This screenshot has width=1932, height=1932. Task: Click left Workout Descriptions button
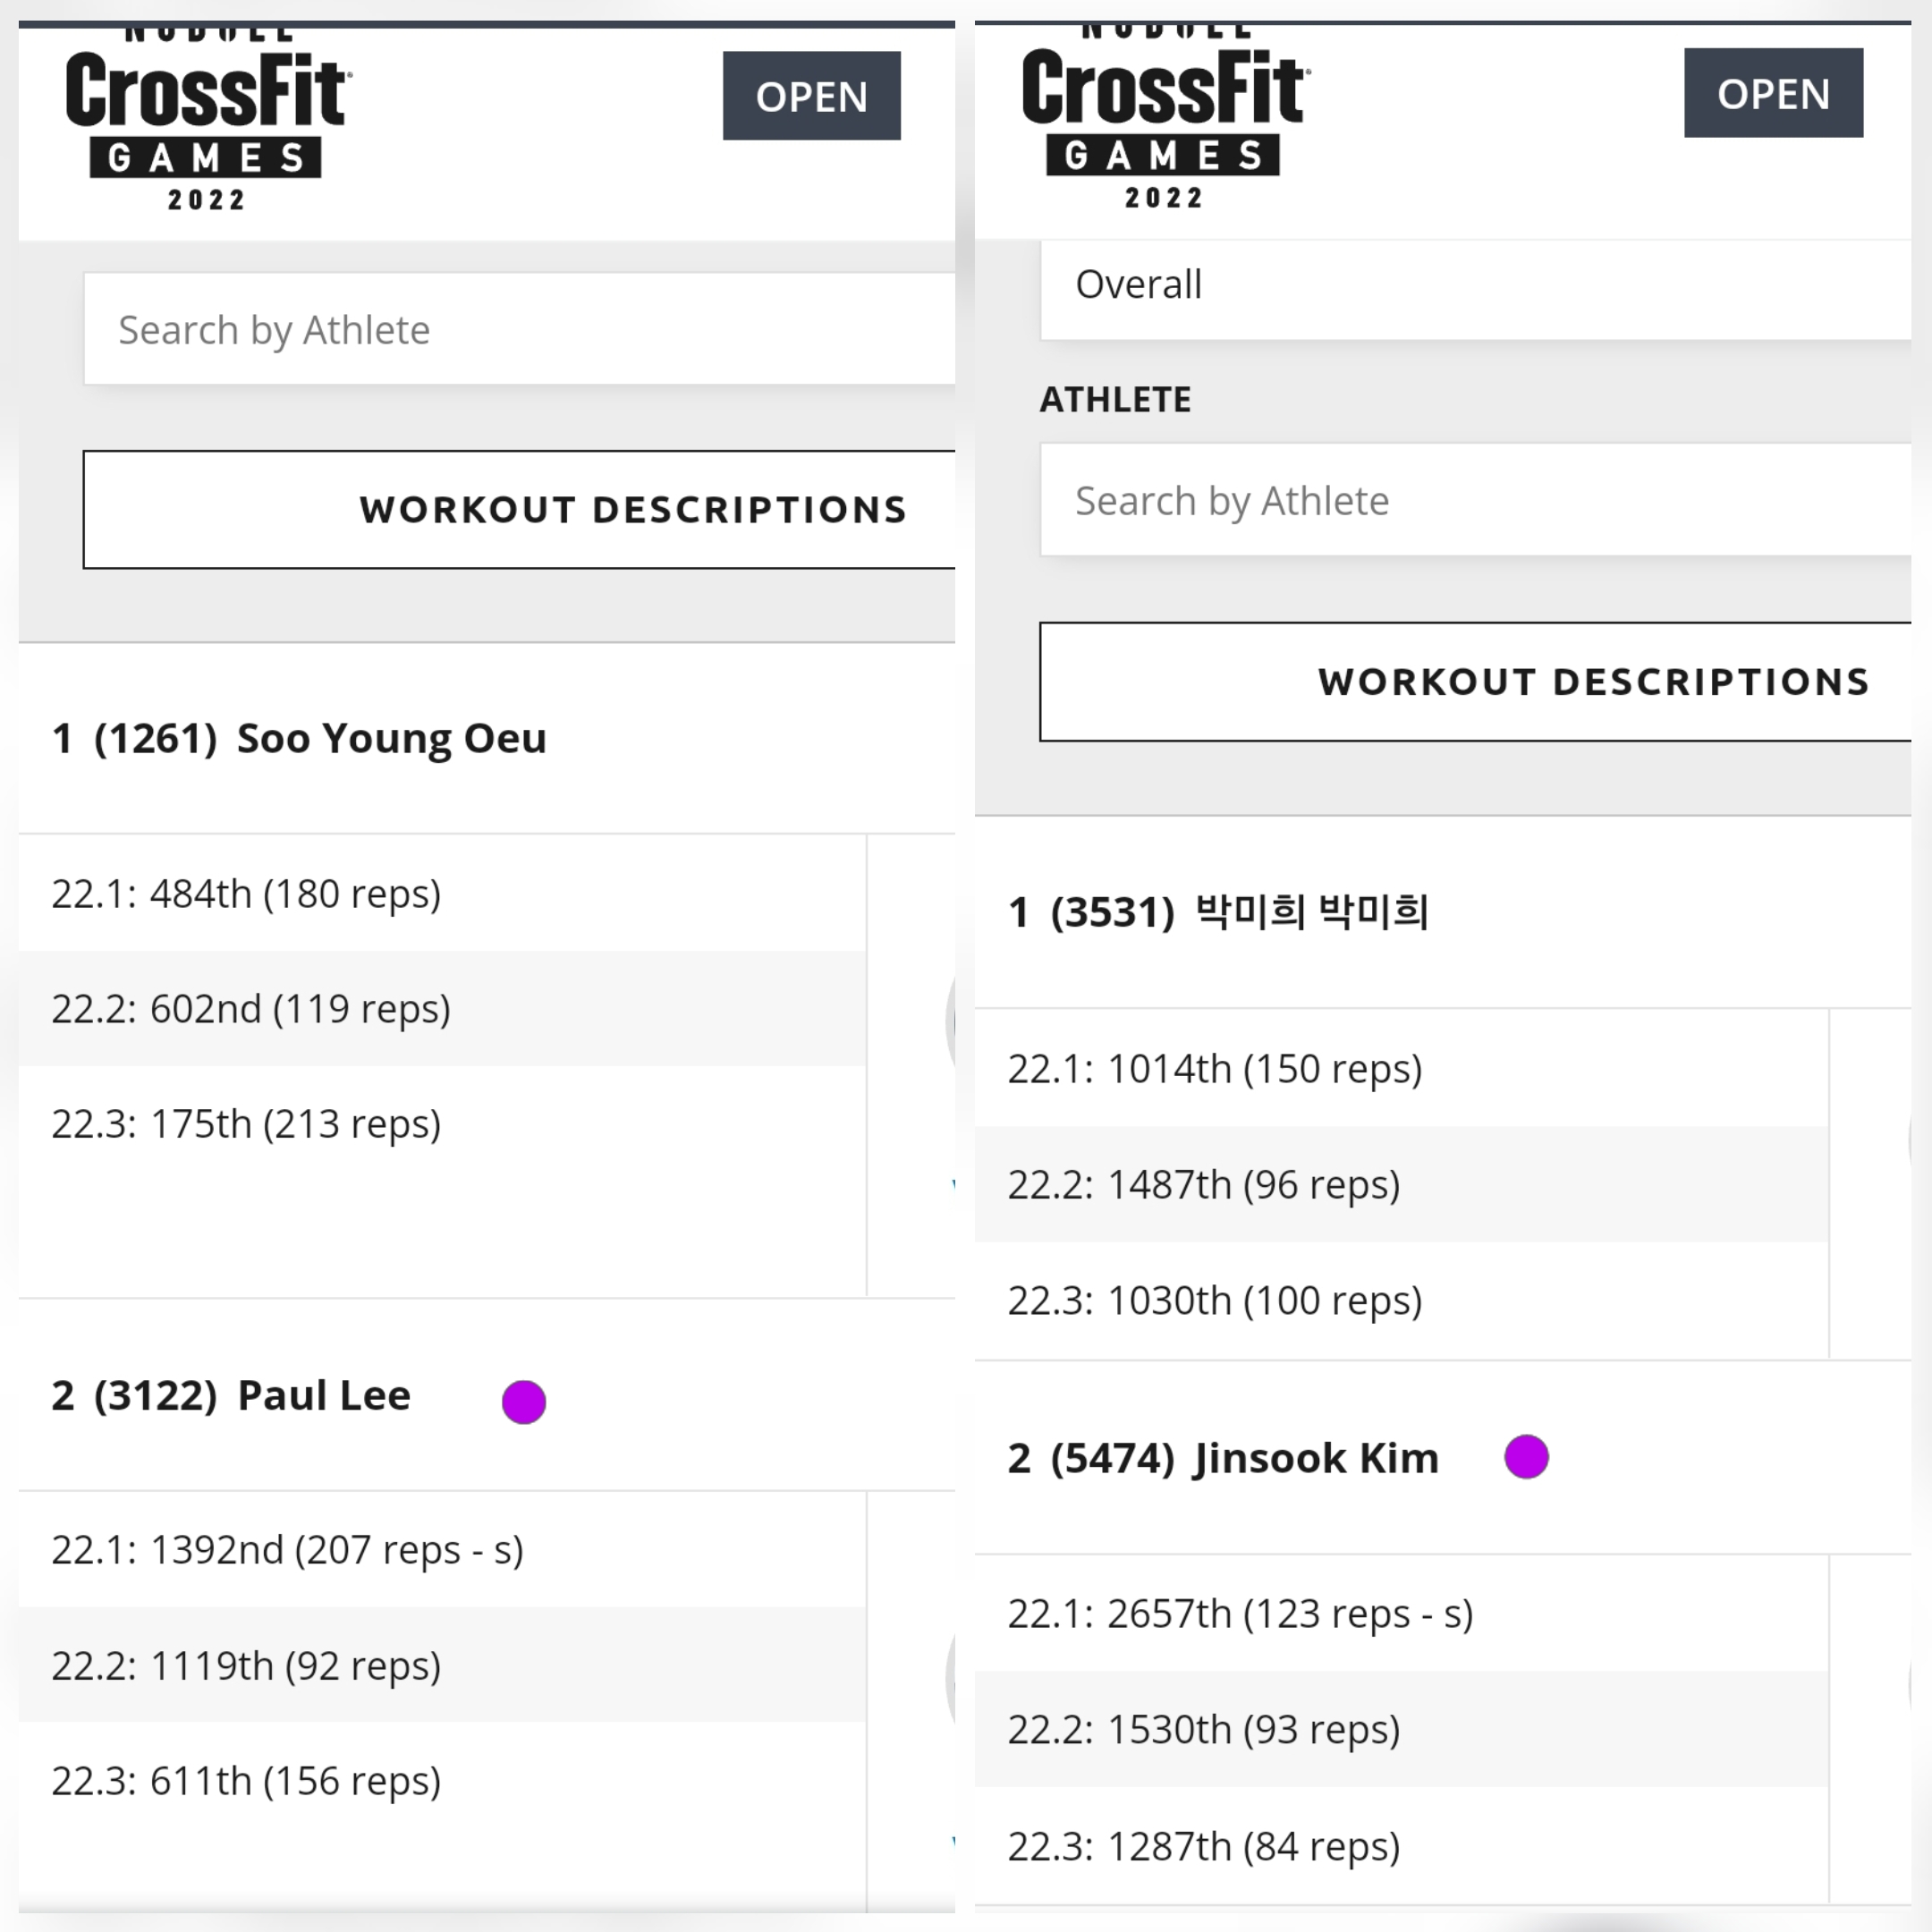tap(519, 509)
